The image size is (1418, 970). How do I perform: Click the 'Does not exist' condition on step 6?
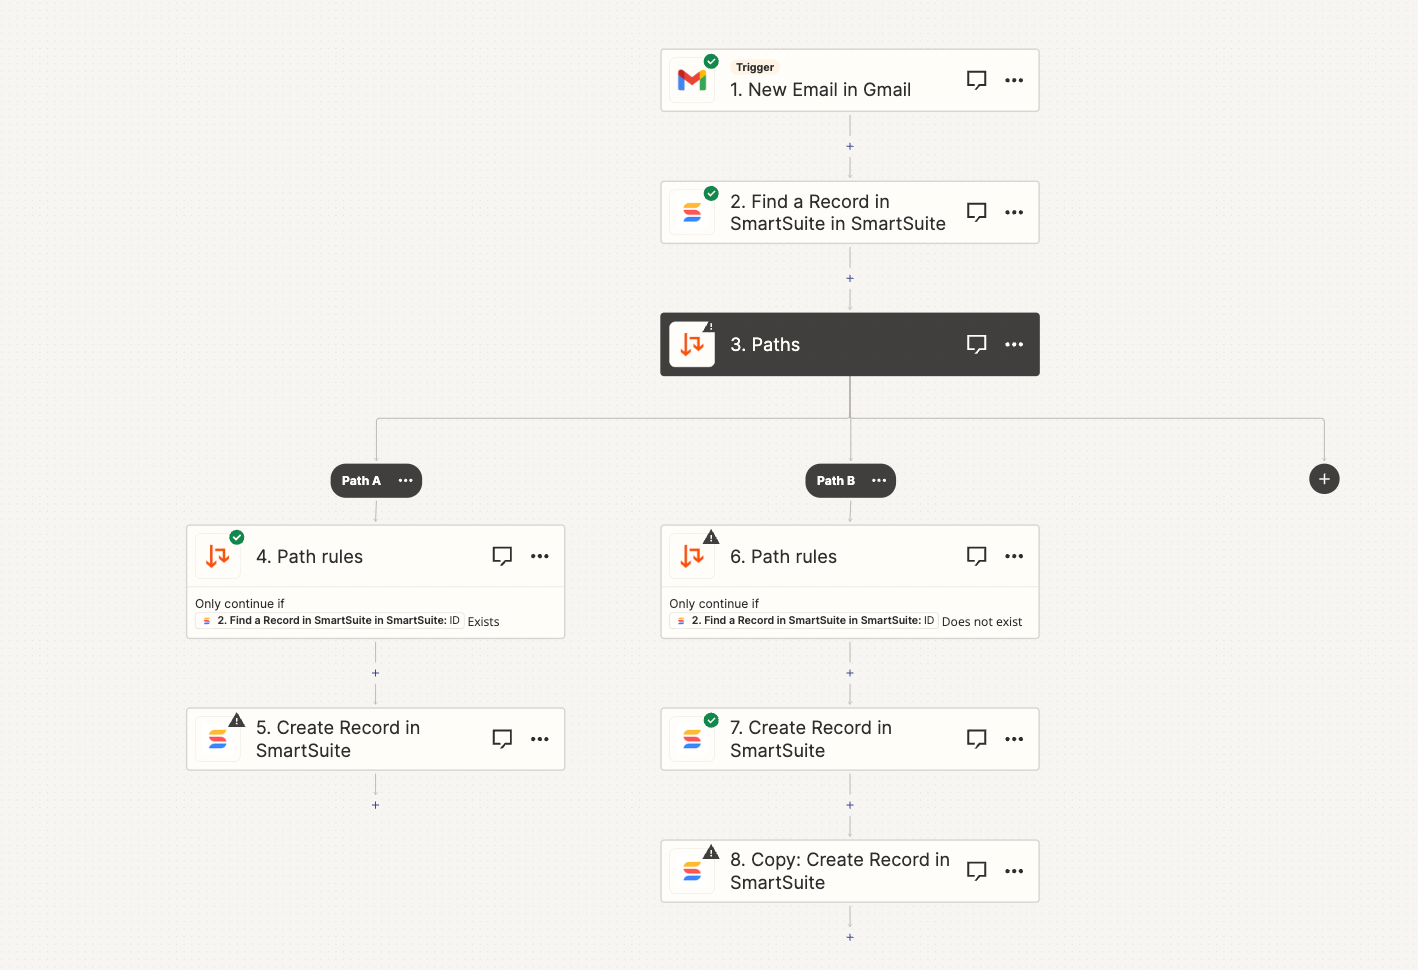click(x=983, y=621)
